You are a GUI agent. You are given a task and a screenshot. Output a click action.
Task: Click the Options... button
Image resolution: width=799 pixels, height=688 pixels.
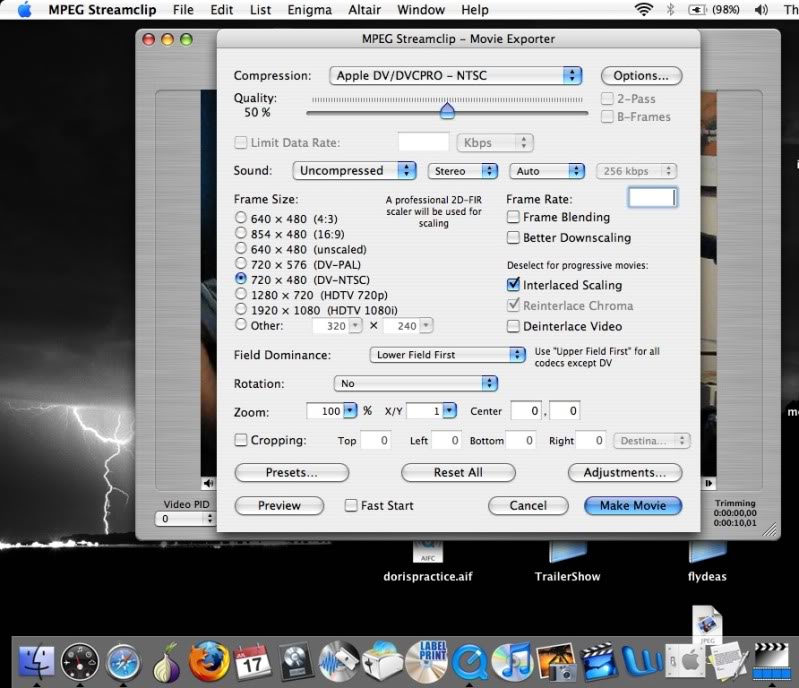641,75
